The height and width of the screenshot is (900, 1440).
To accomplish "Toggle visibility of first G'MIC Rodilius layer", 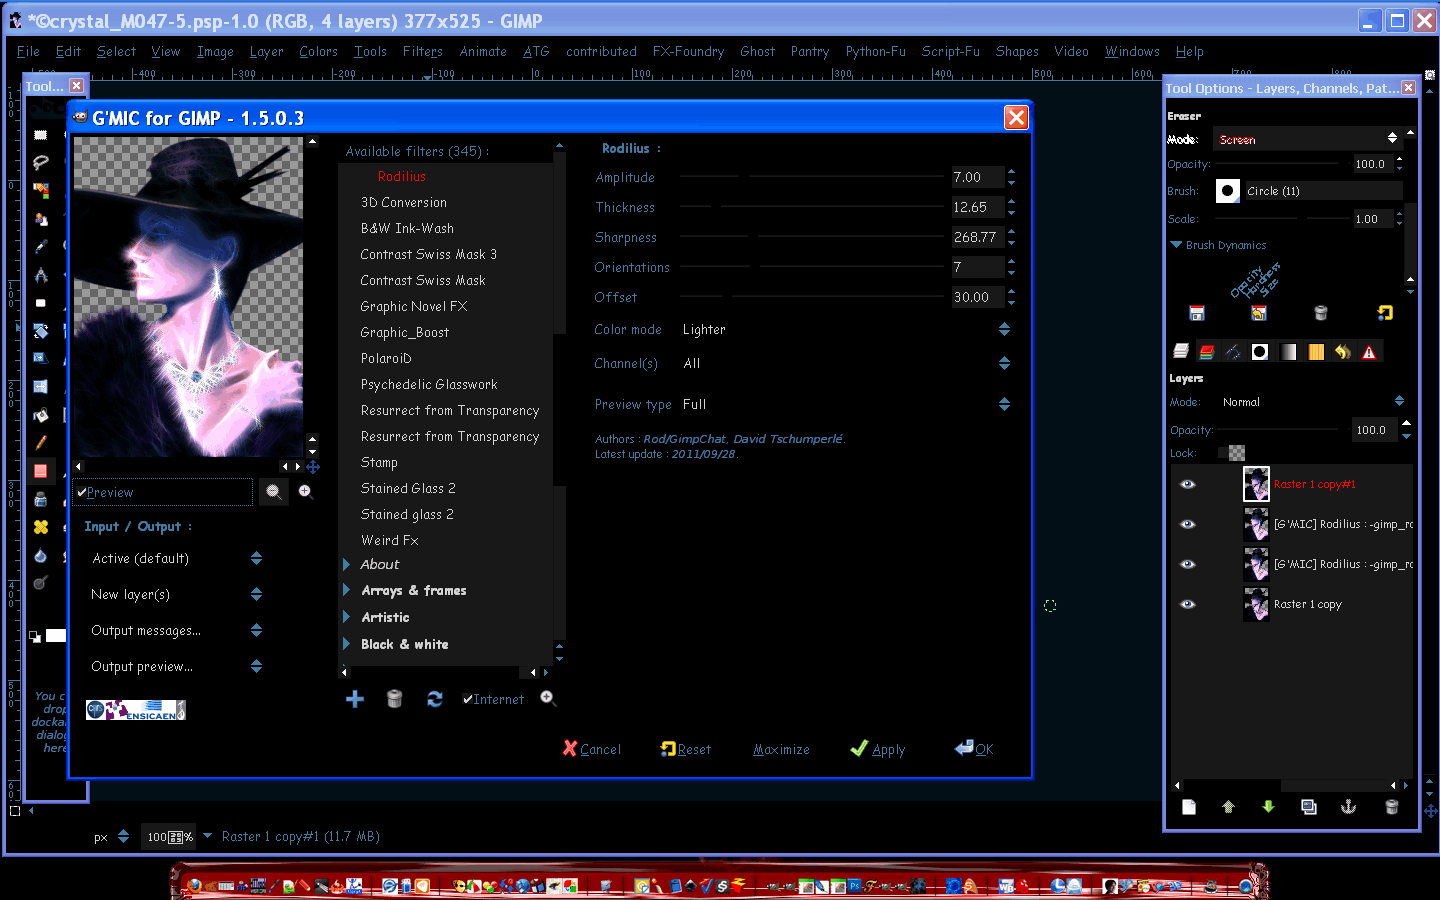I will 1188,524.
